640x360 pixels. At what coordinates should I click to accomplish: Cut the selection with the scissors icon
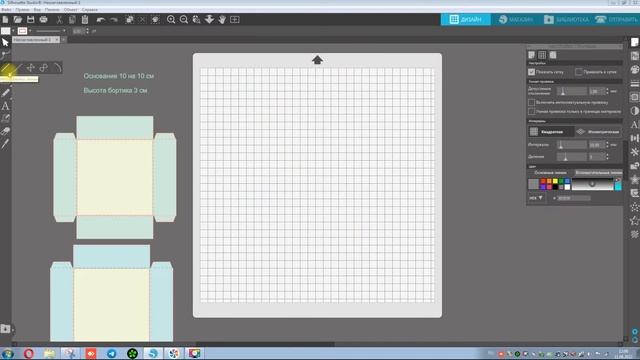[59, 19]
